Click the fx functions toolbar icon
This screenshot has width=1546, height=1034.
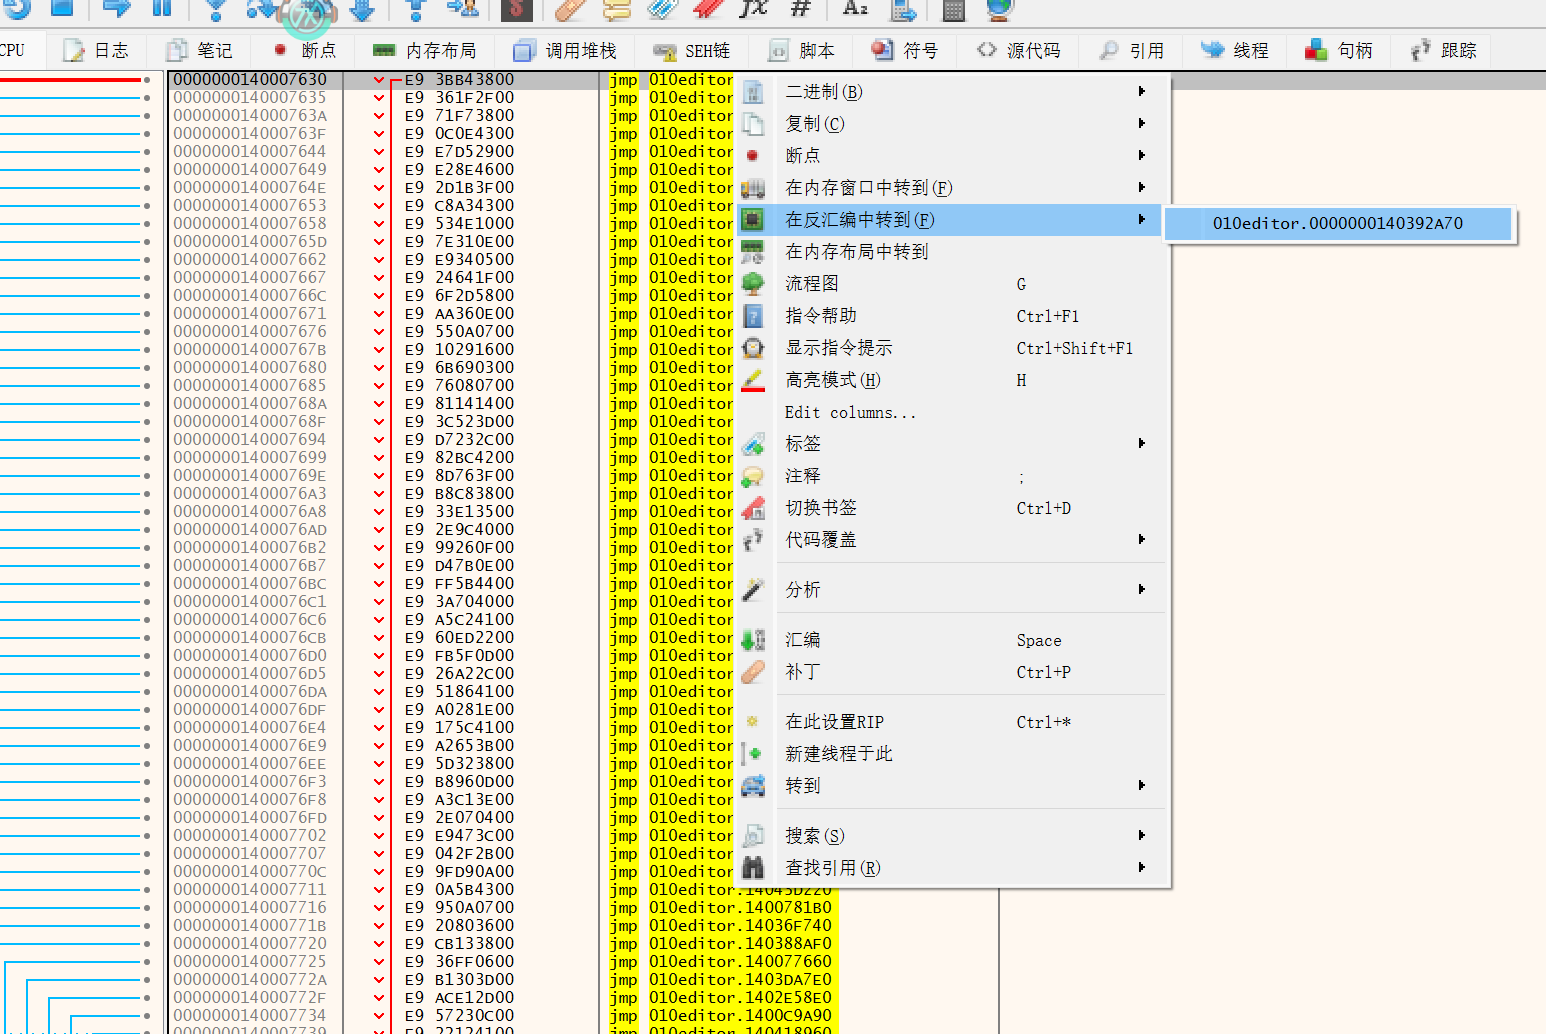pyautogui.click(x=752, y=9)
